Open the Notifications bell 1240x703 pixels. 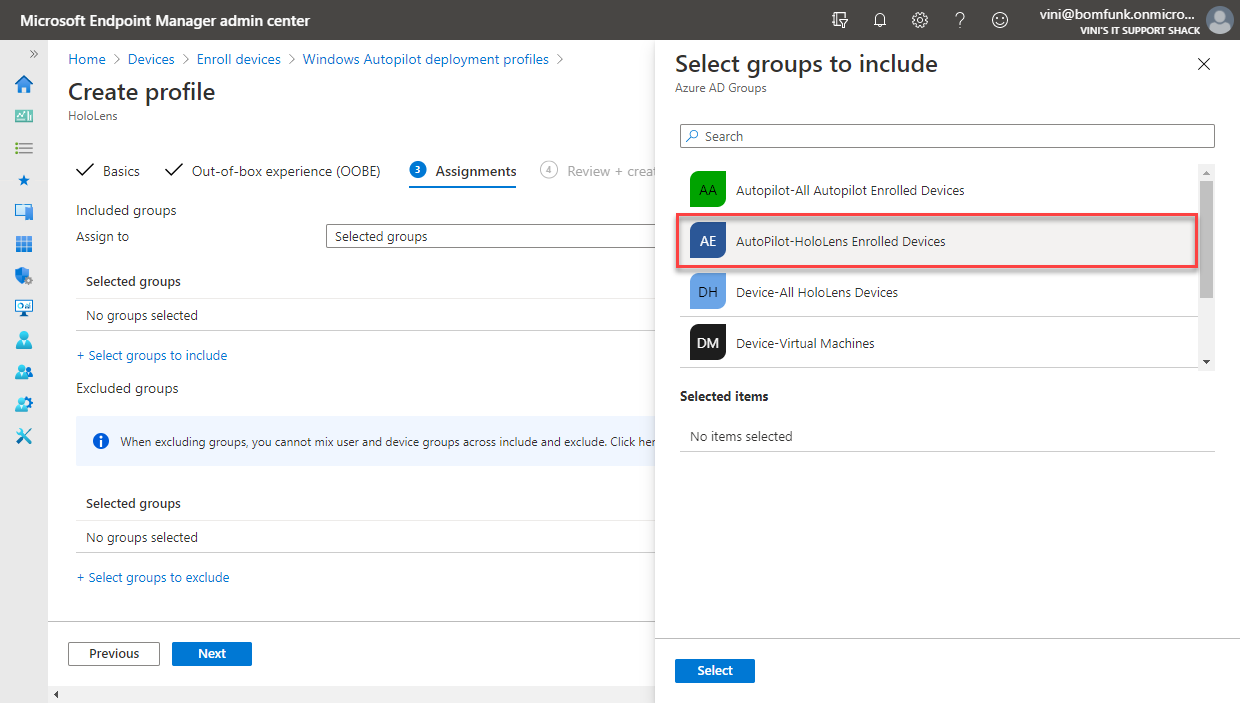(880, 20)
